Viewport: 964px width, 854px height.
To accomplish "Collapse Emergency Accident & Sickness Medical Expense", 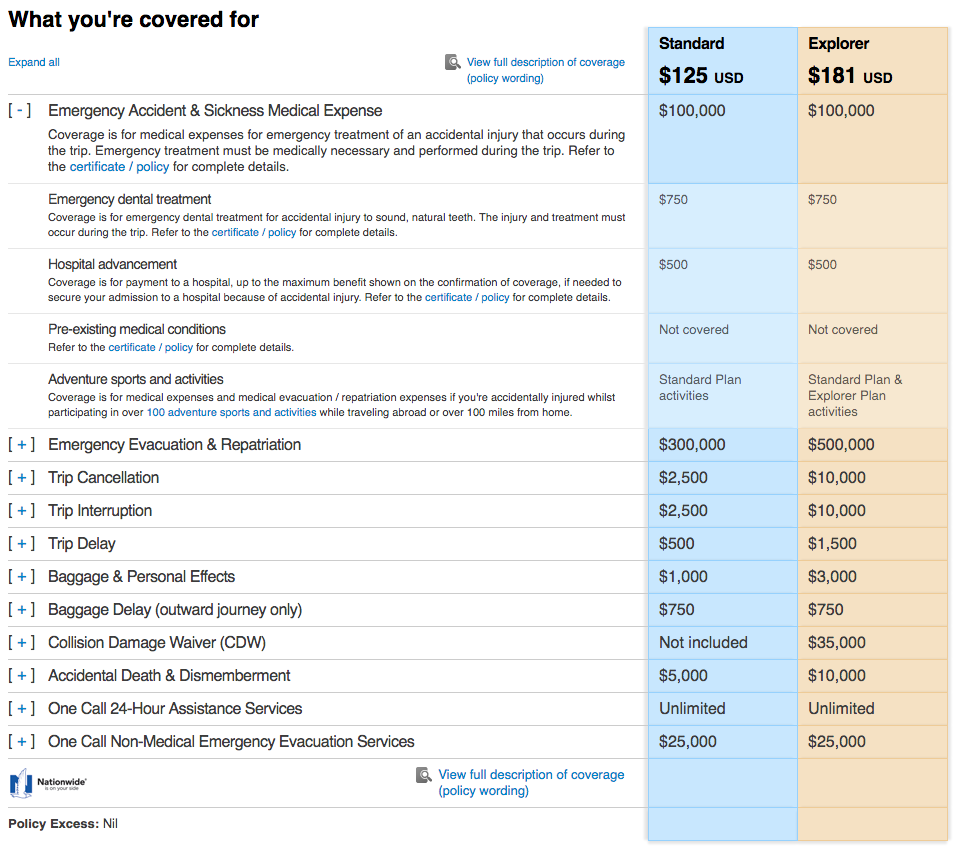I will point(20,111).
